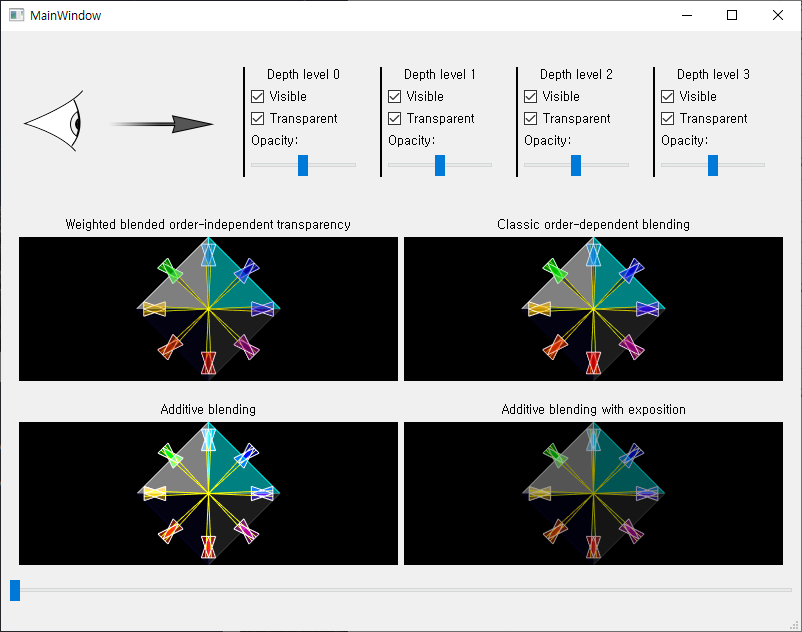The width and height of the screenshot is (802, 632).
Task: Click the classic order-dependent blending render view
Action: (593, 309)
